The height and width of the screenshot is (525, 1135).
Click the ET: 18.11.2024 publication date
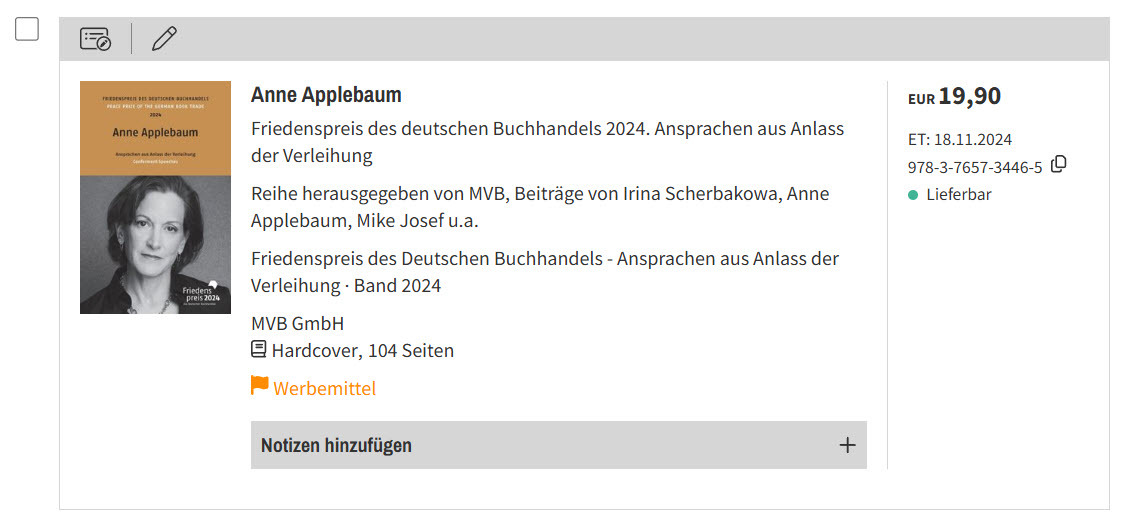(960, 140)
